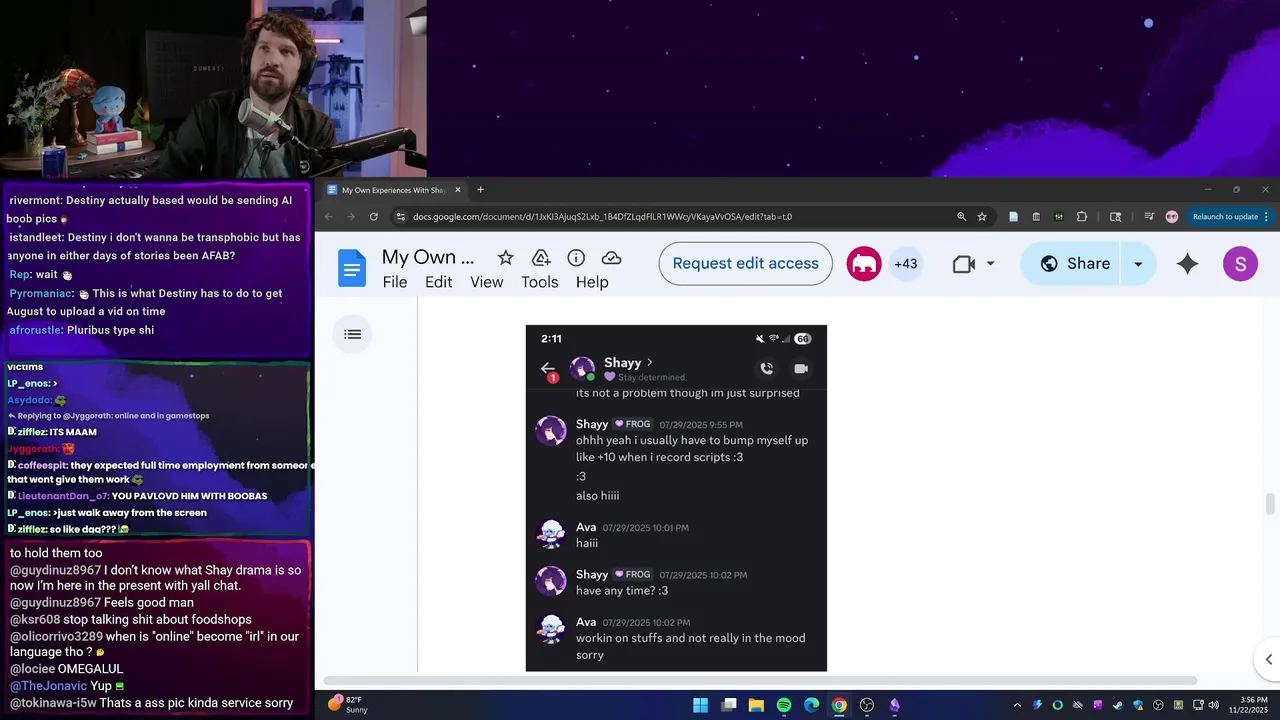Open the zoom magnifier in address bar
This screenshot has height=720, width=1280.
point(961,216)
